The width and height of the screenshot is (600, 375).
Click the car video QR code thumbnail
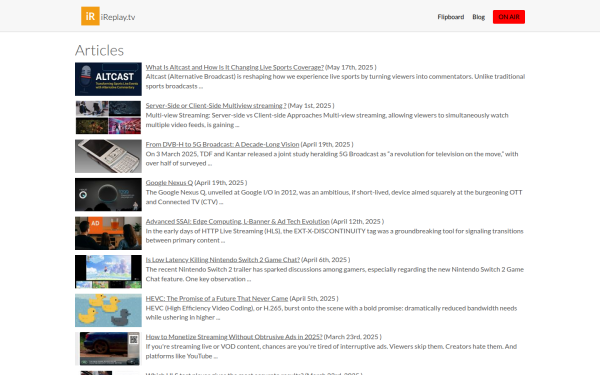pos(108,349)
